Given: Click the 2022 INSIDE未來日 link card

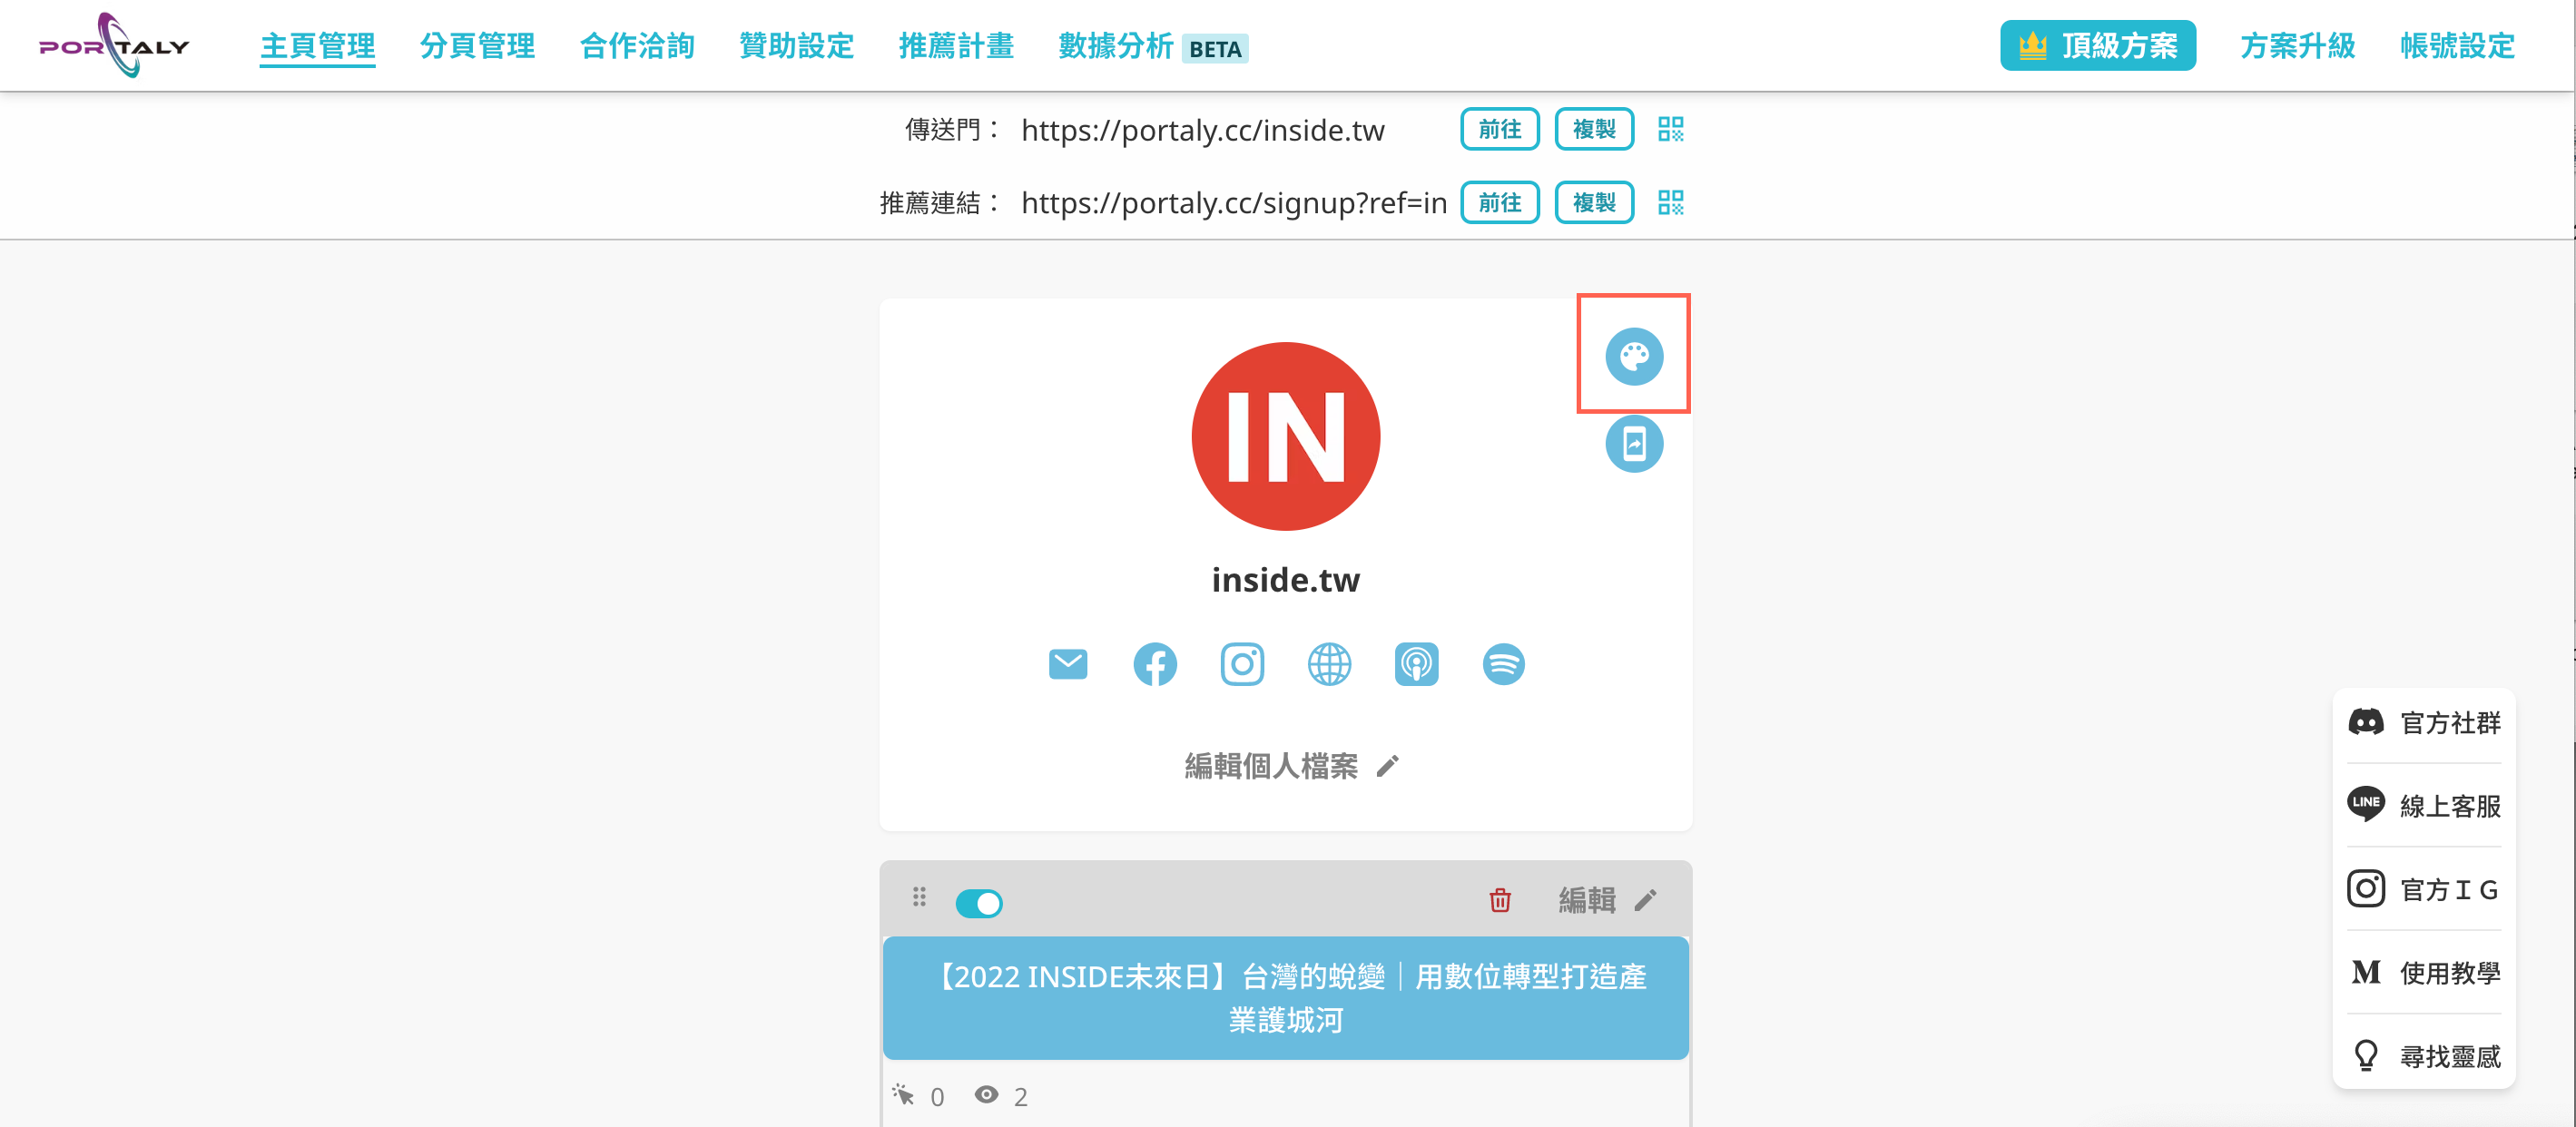Looking at the screenshot, I should tap(1285, 997).
